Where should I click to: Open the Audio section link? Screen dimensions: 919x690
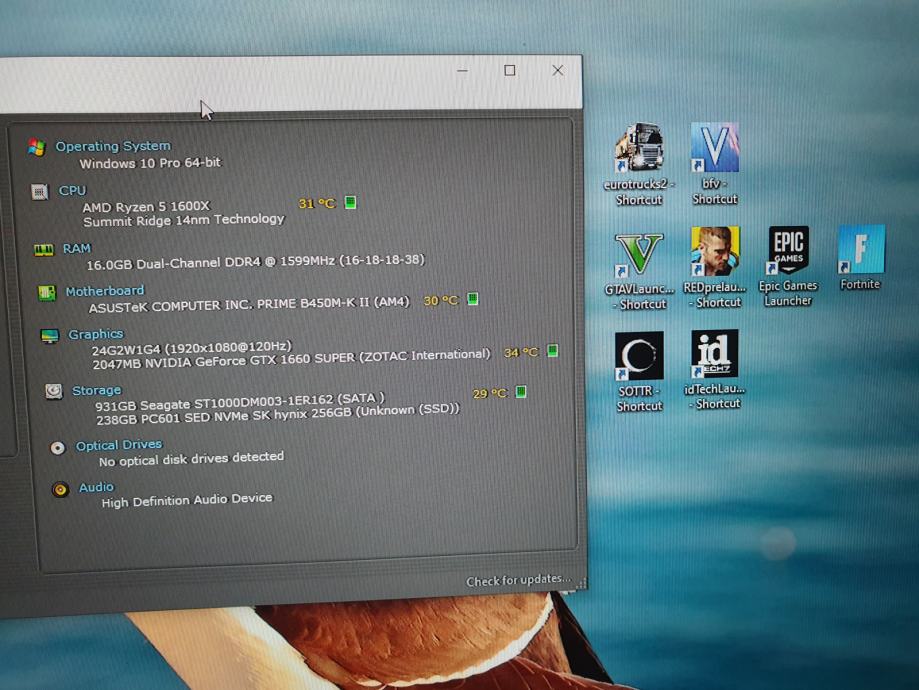pos(97,487)
